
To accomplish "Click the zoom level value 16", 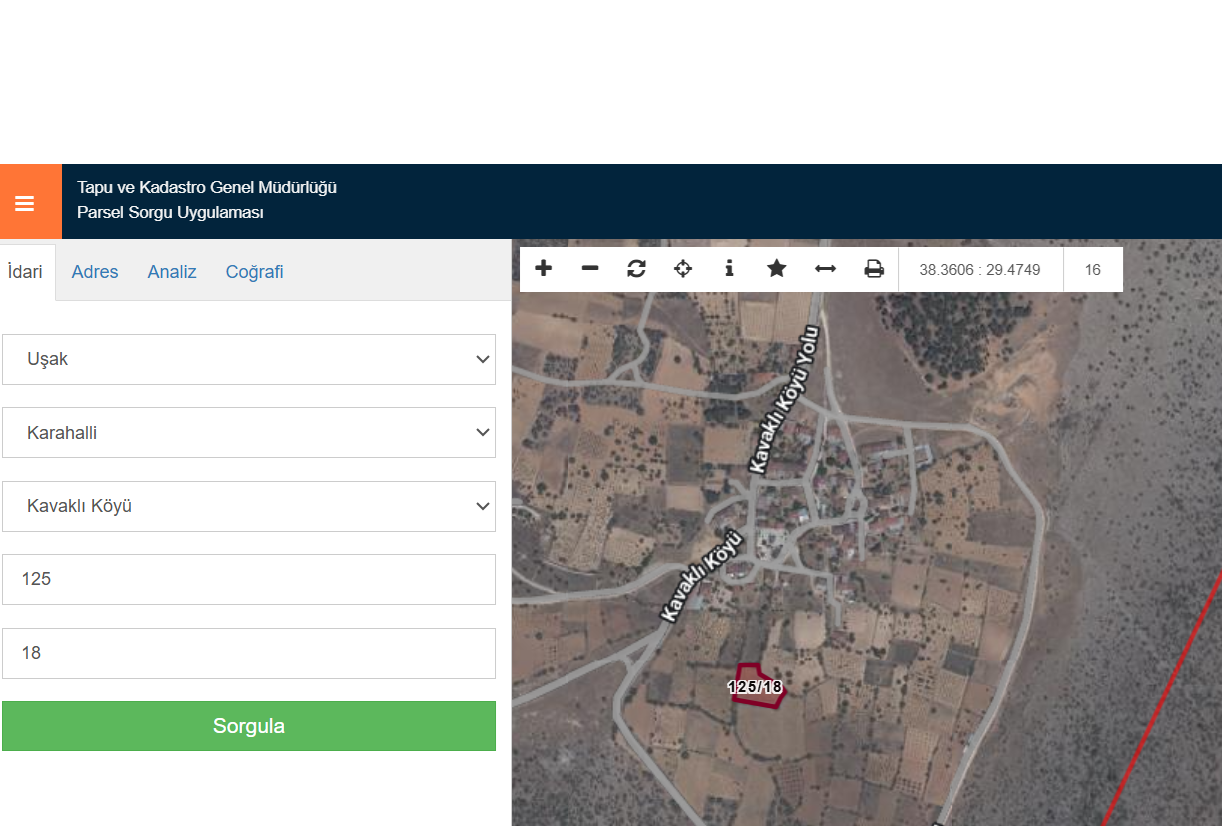I will [x=1093, y=270].
